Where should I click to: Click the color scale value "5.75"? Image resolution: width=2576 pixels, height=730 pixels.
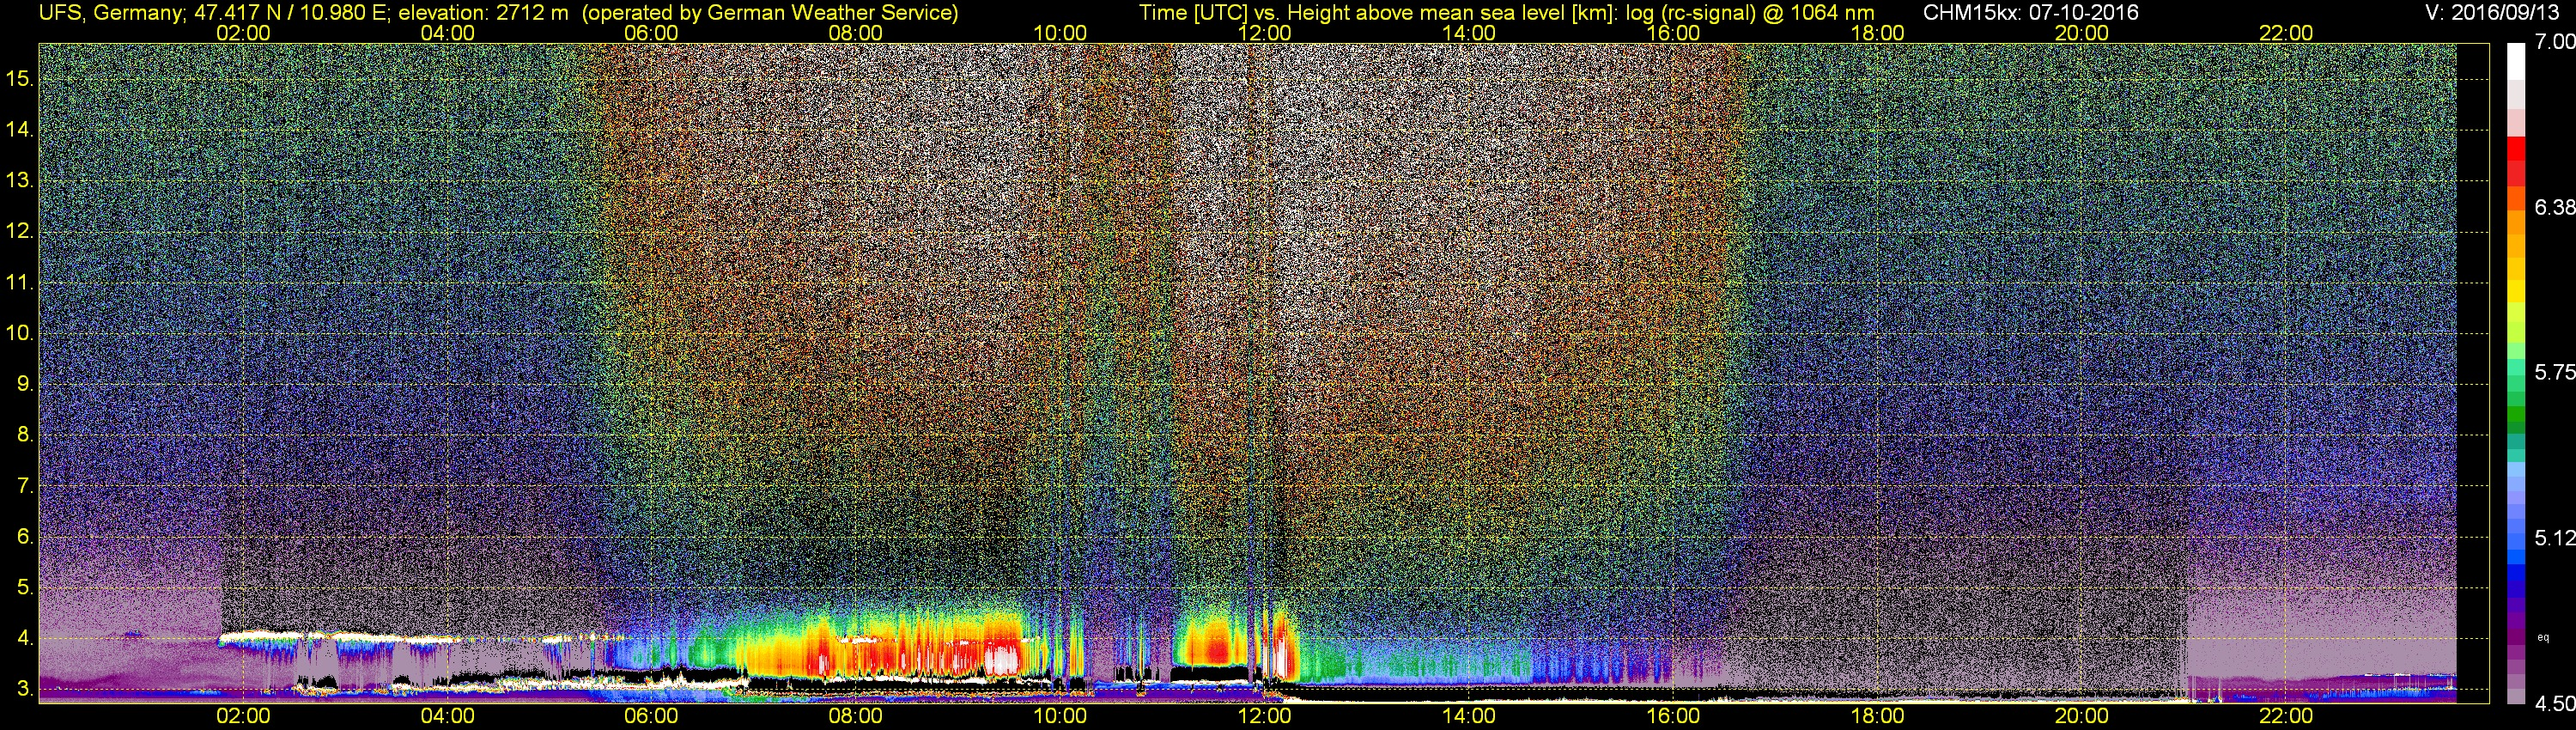(2554, 372)
